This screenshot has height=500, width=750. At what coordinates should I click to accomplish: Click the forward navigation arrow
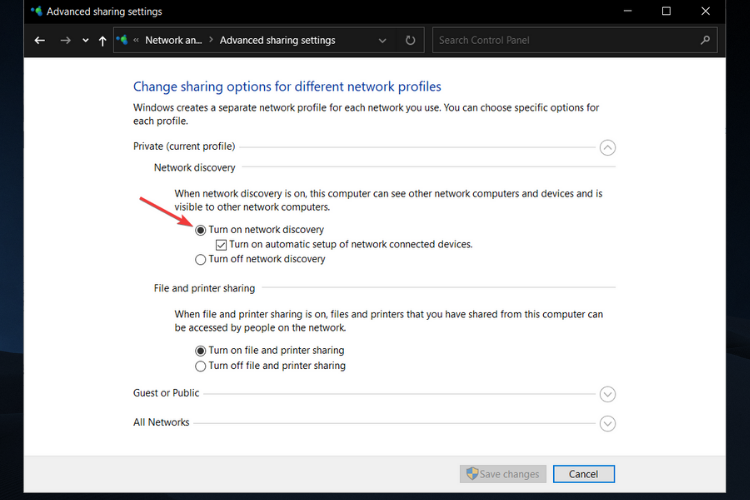[66, 41]
